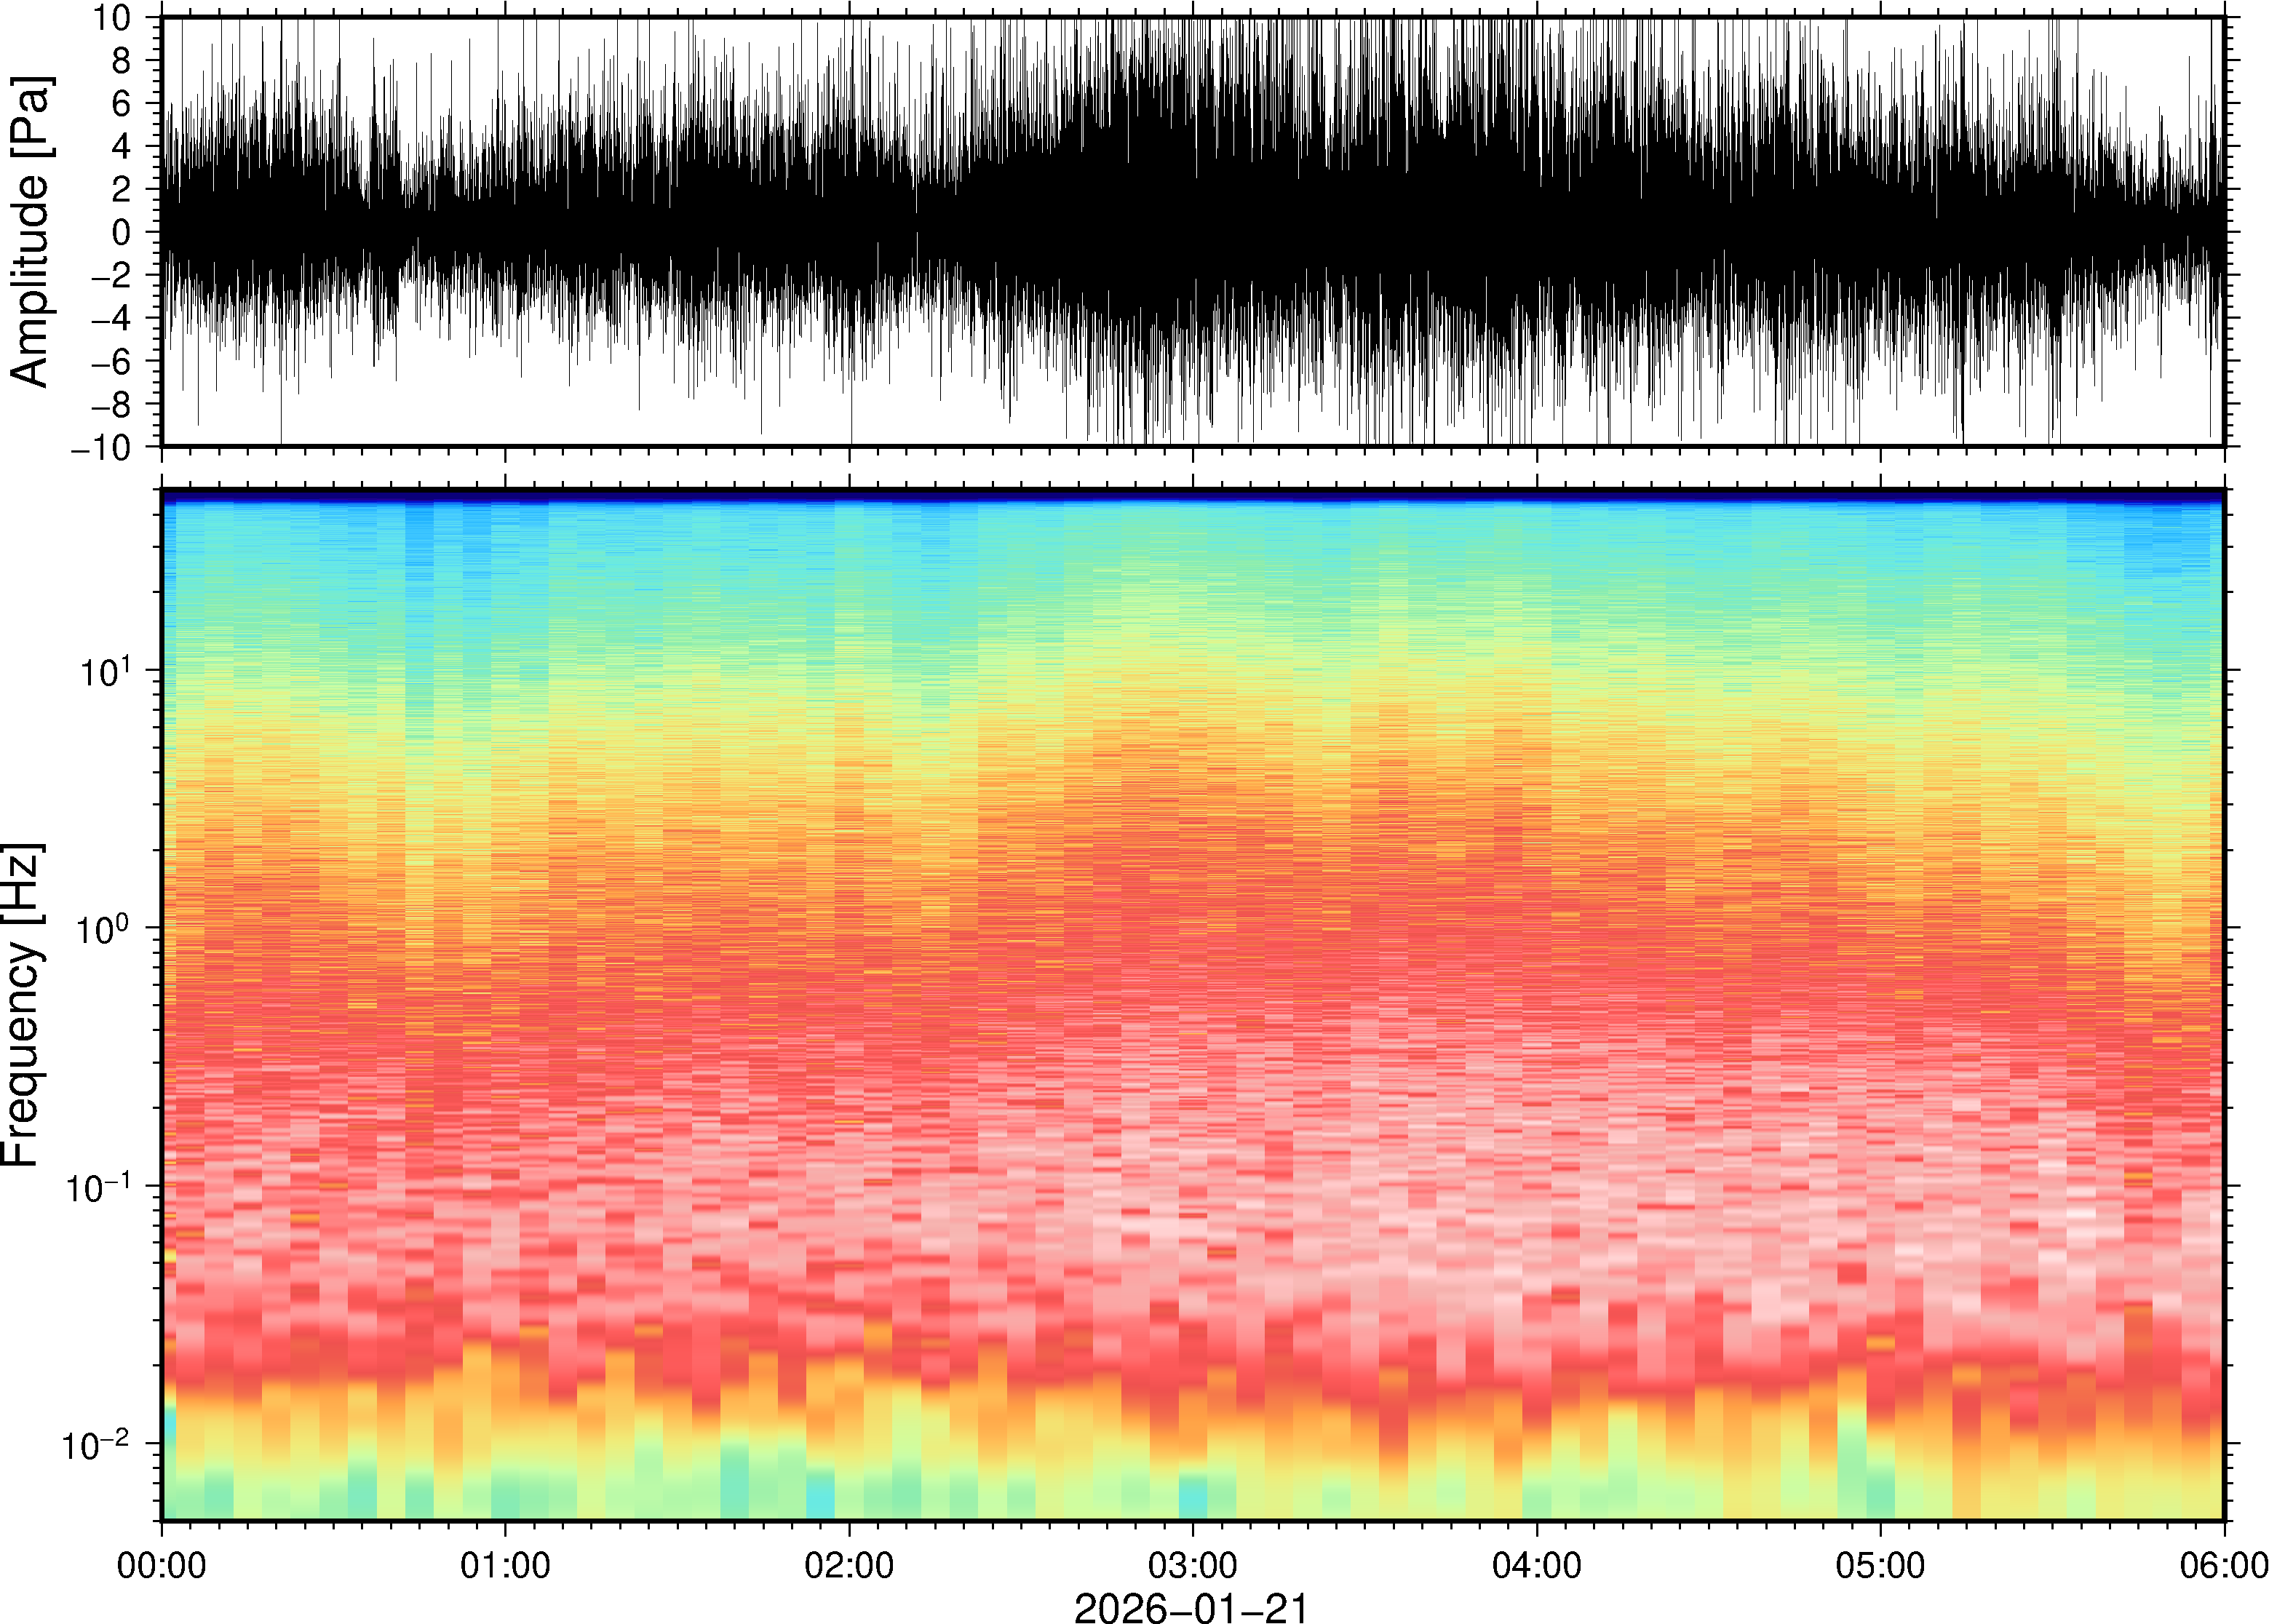The height and width of the screenshot is (1624, 2269).
Task: Click the 05:00 time axis label
Action: click(x=1880, y=1565)
